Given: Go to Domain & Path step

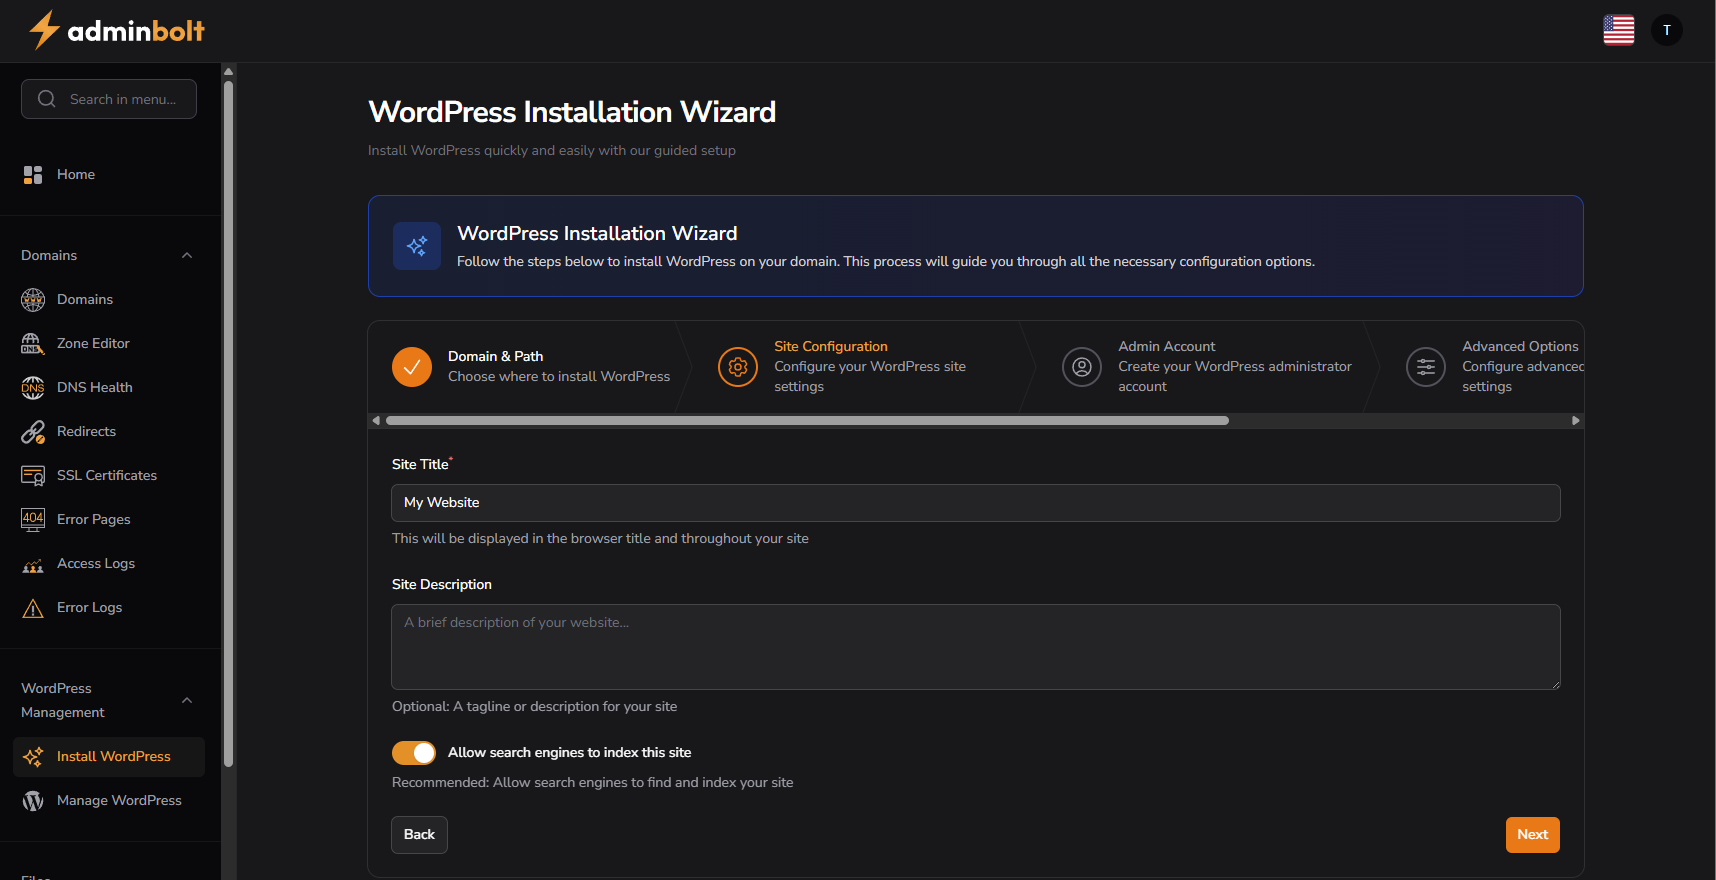Looking at the screenshot, I should 531,367.
